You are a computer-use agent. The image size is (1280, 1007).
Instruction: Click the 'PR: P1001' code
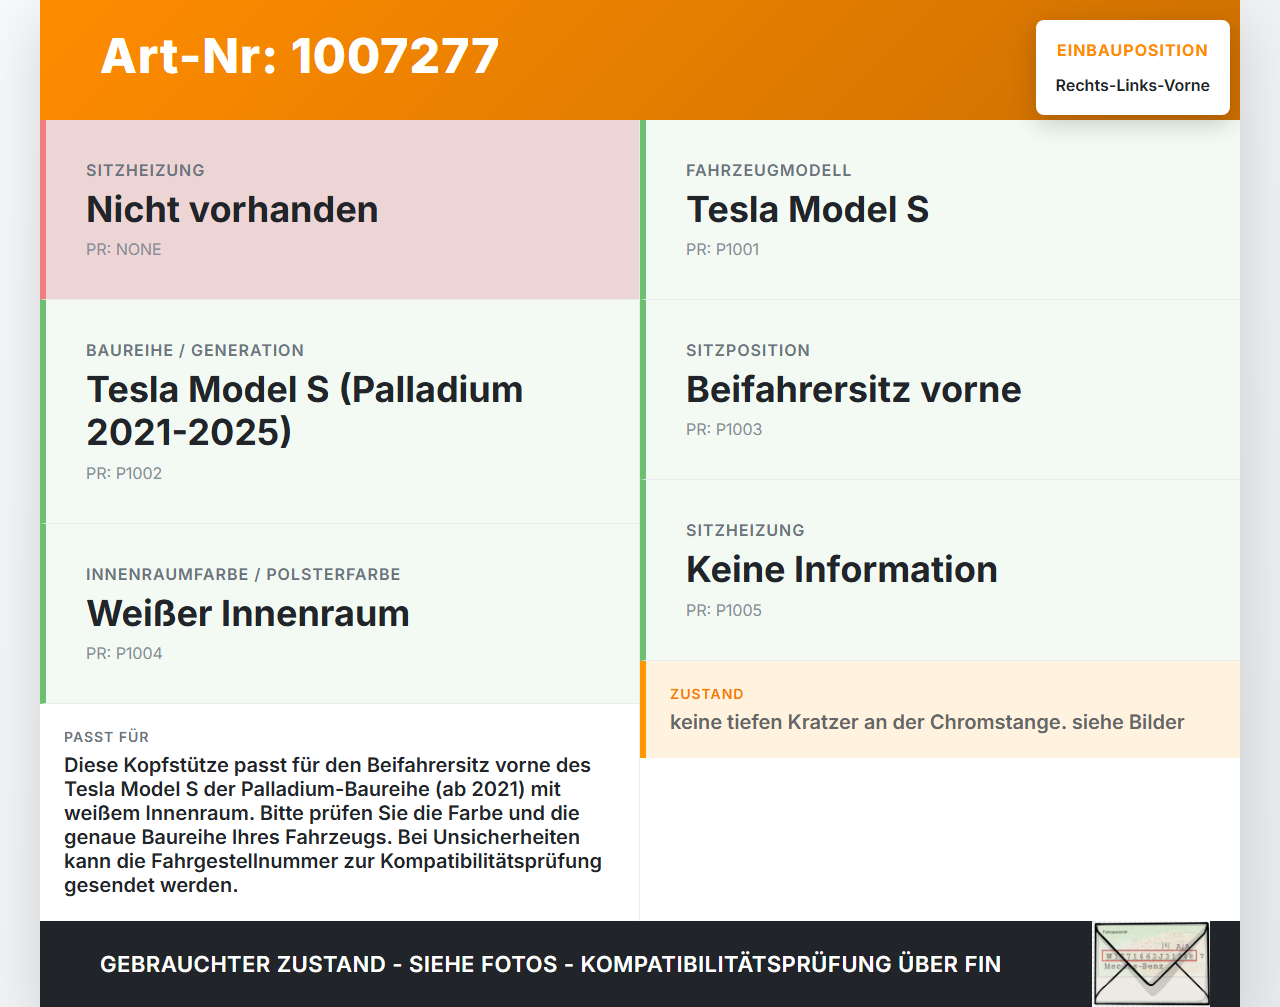(x=723, y=249)
